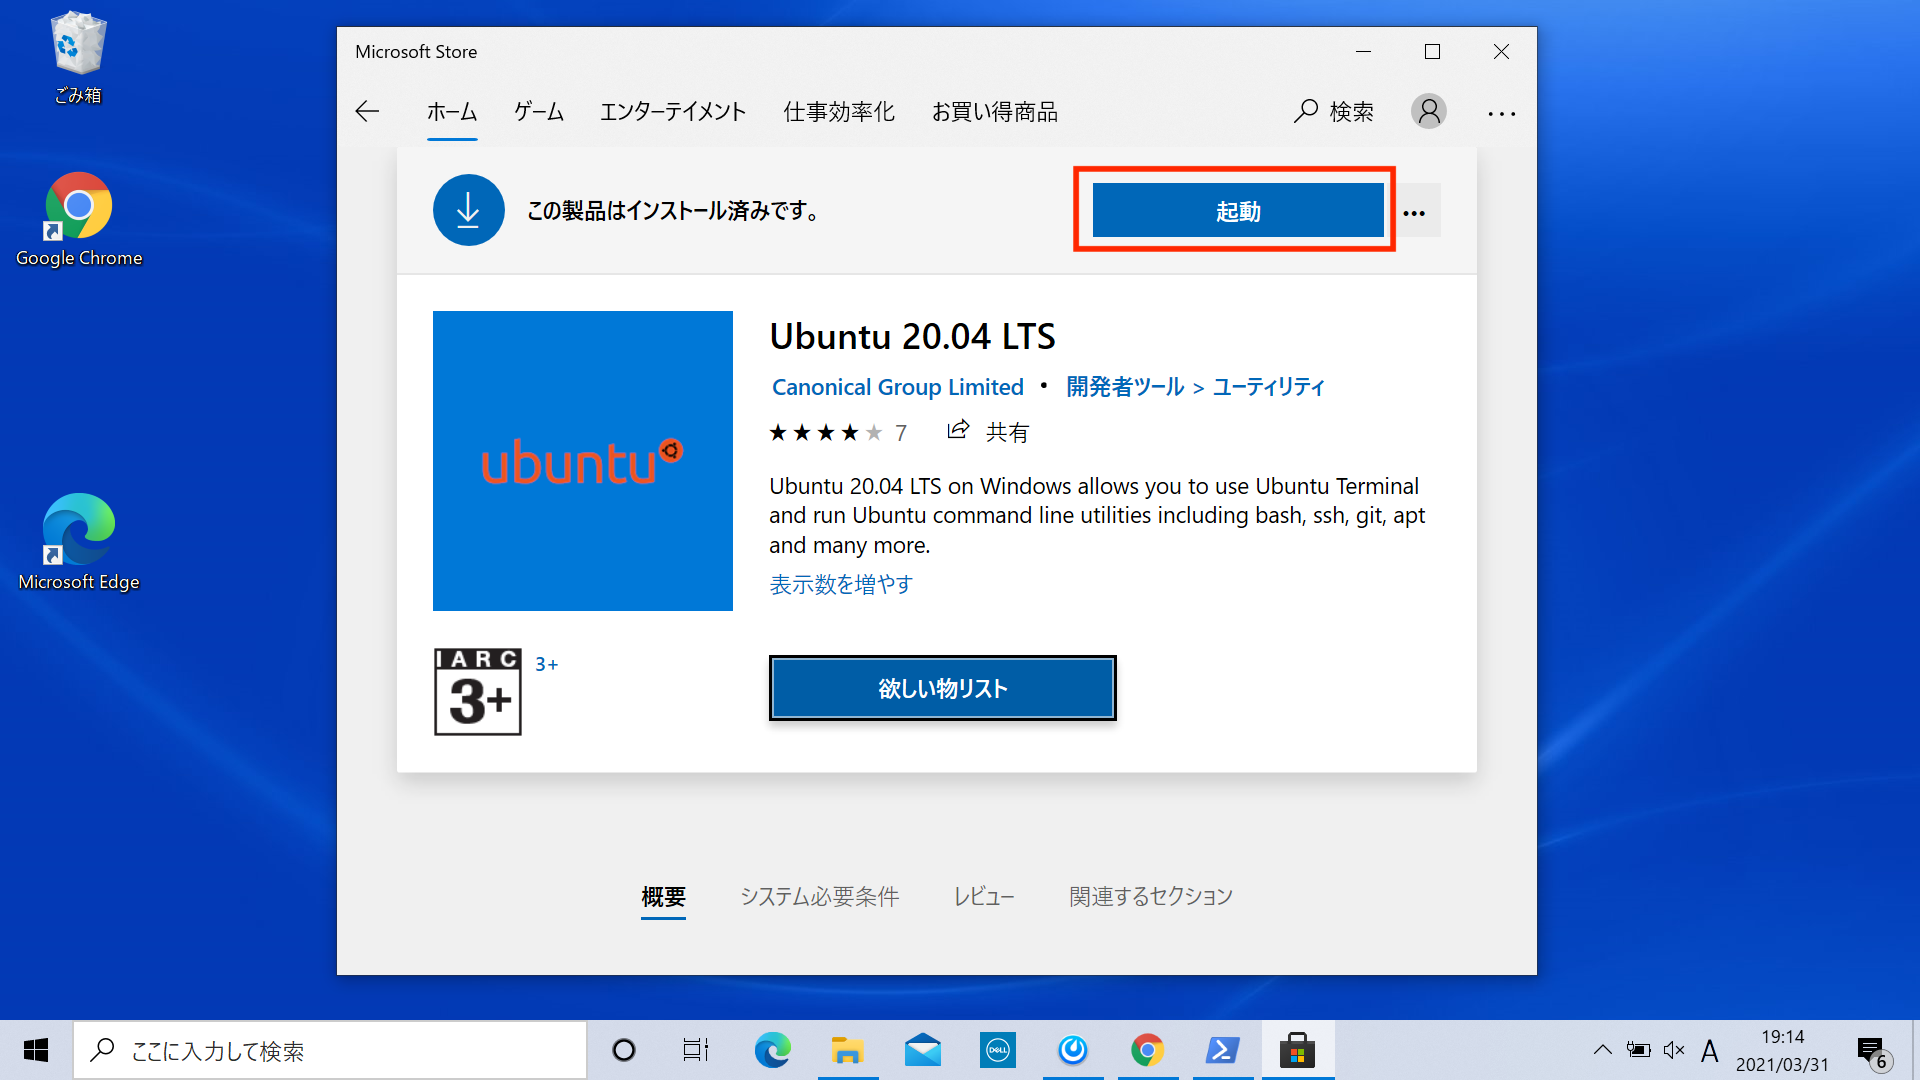Screen dimensions: 1920x1080
Task: Click the muted volume tray icon
Action: 1674,1050
